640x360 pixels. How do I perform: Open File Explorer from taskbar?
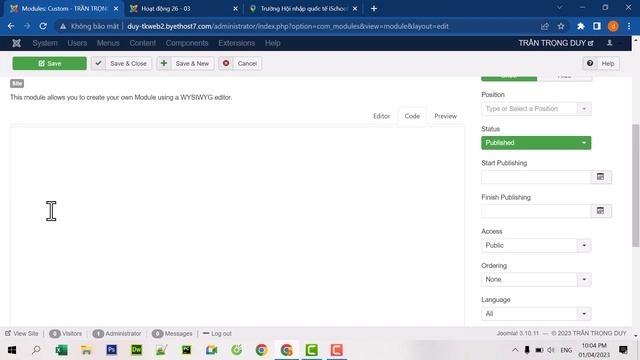[87, 350]
